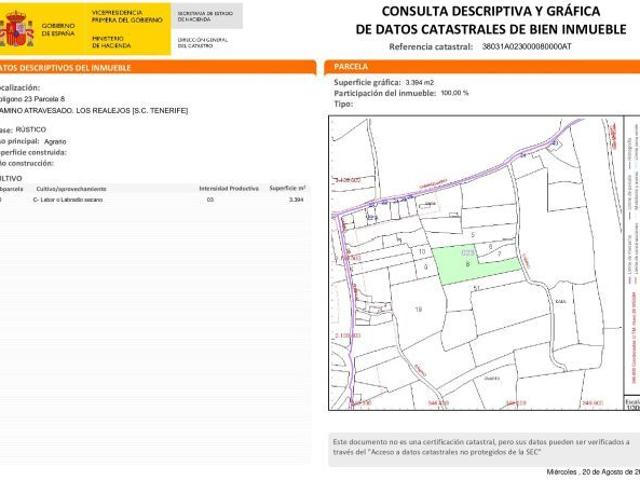Click the reference number 38031A023000080000AT
This screenshot has height=480, width=640.
[x=527, y=47]
